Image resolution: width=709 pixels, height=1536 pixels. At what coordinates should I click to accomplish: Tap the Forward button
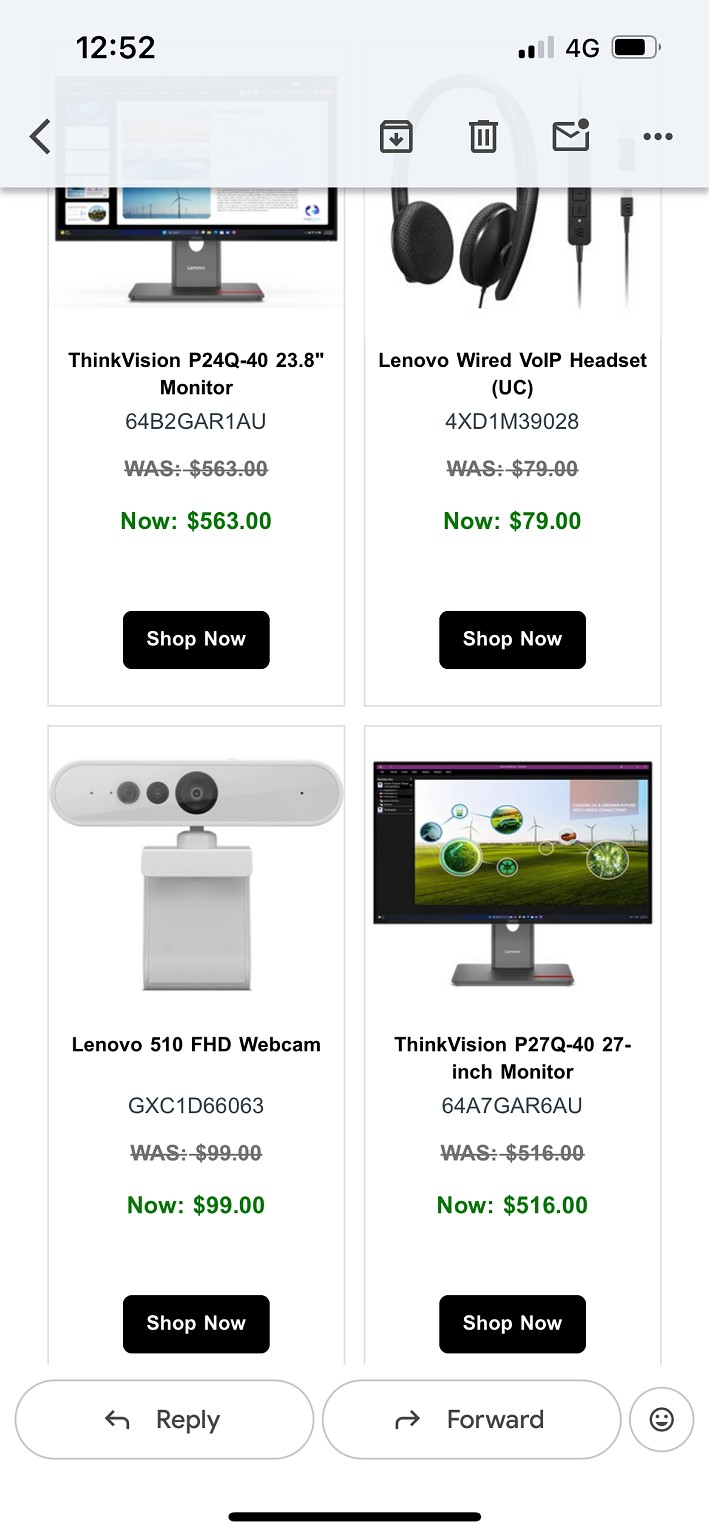[471, 1419]
